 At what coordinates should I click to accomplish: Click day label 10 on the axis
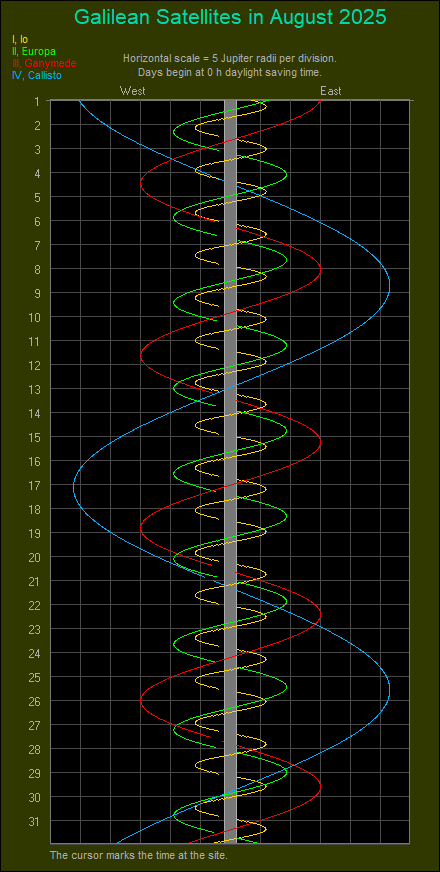(x=34, y=317)
